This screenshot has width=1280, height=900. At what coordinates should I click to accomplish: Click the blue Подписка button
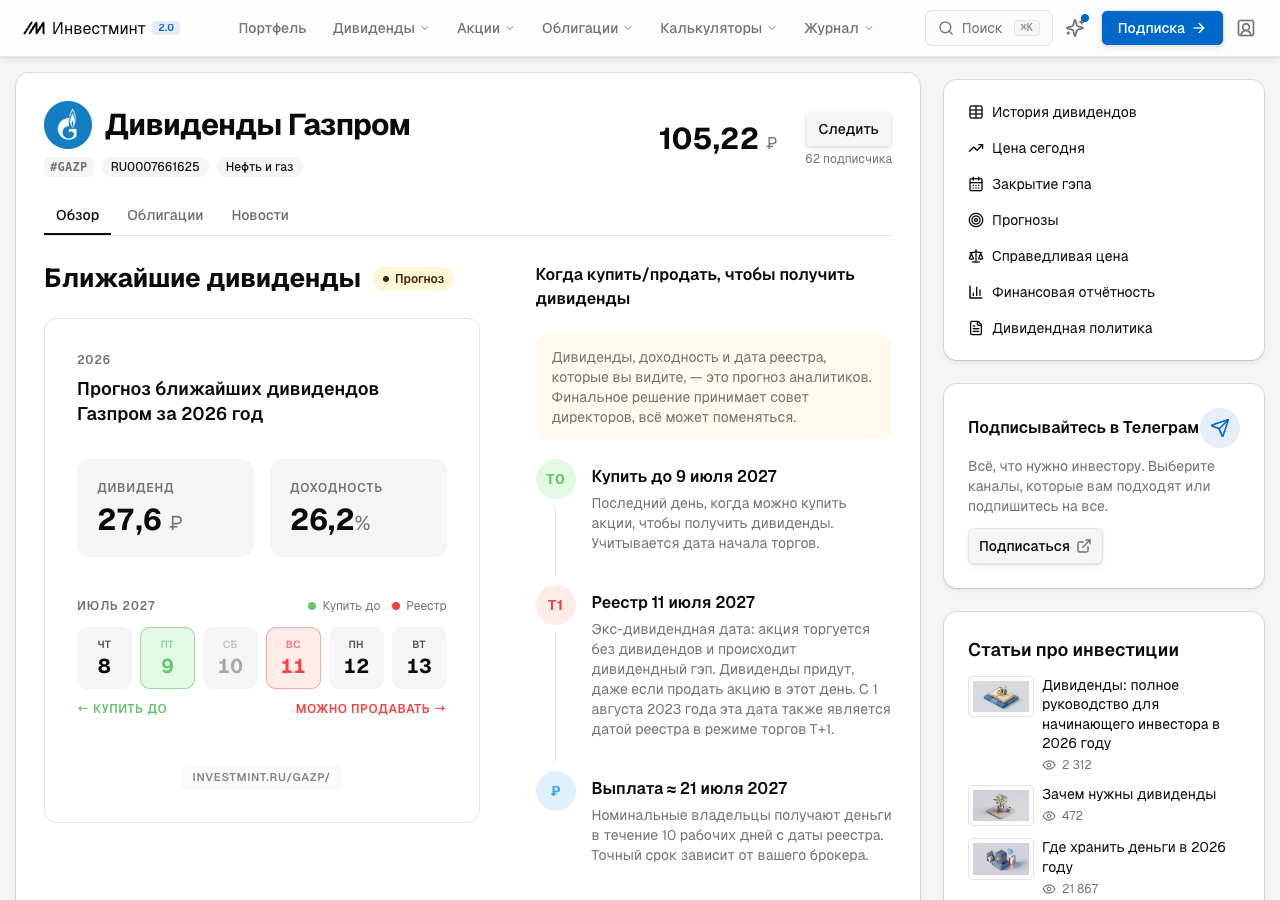pos(1162,28)
